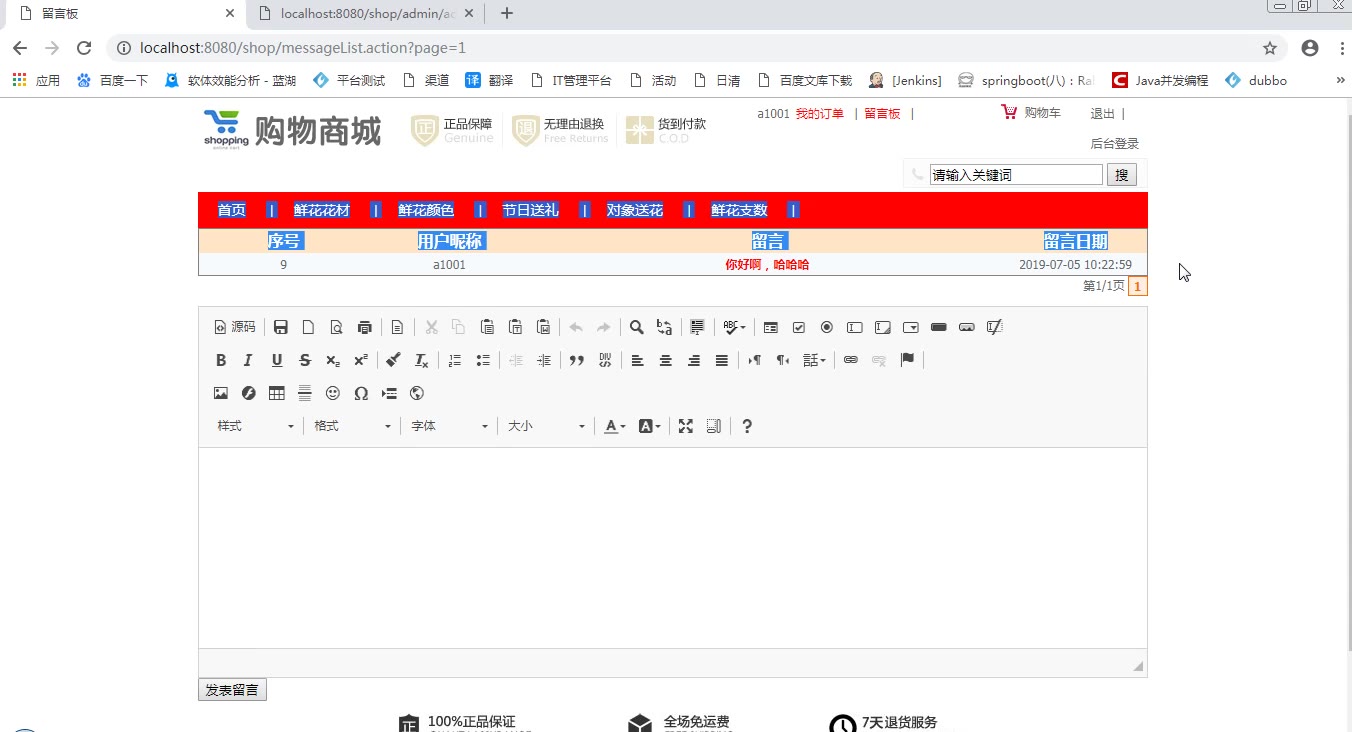Go to 鲜花花材 navigation menu
This screenshot has width=1352, height=732.
pyautogui.click(x=322, y=210)
